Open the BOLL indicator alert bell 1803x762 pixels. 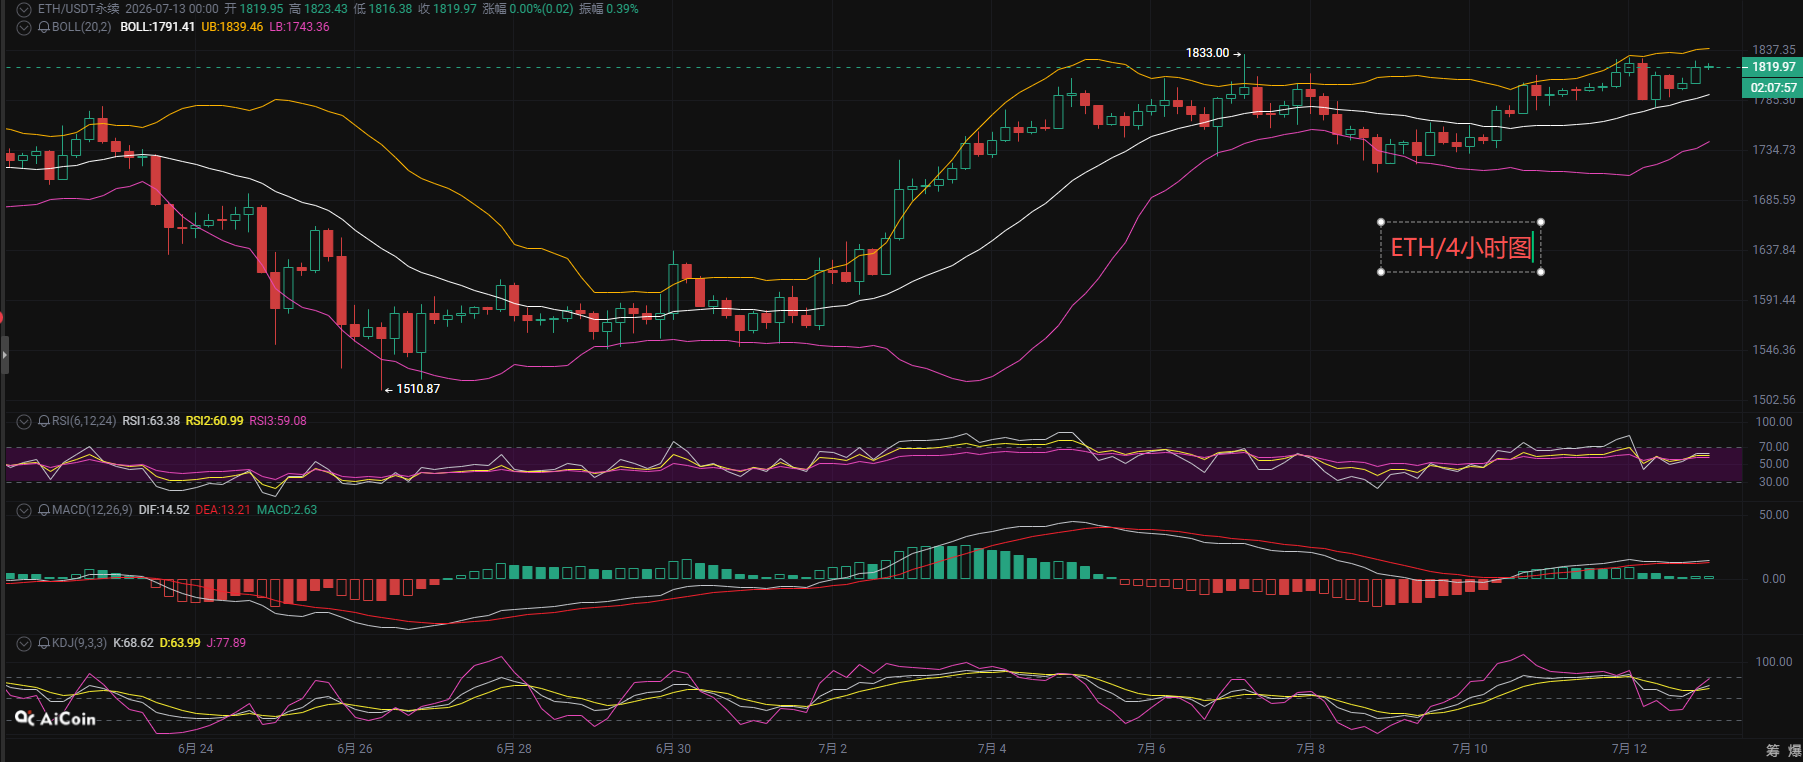(x=44, y=27)
